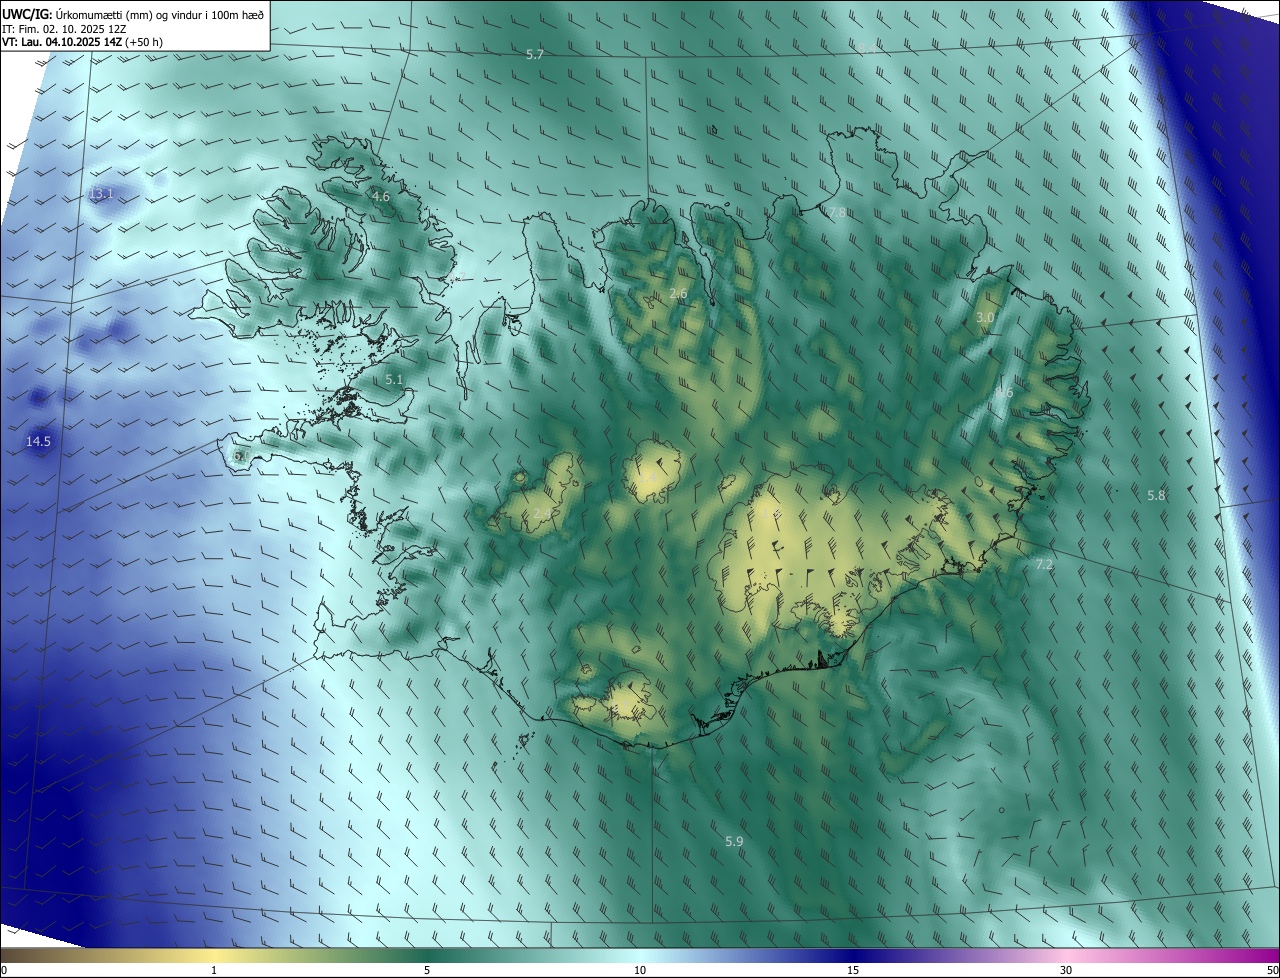Click the 5.7 value at the top of the map

tap(535, 54)
